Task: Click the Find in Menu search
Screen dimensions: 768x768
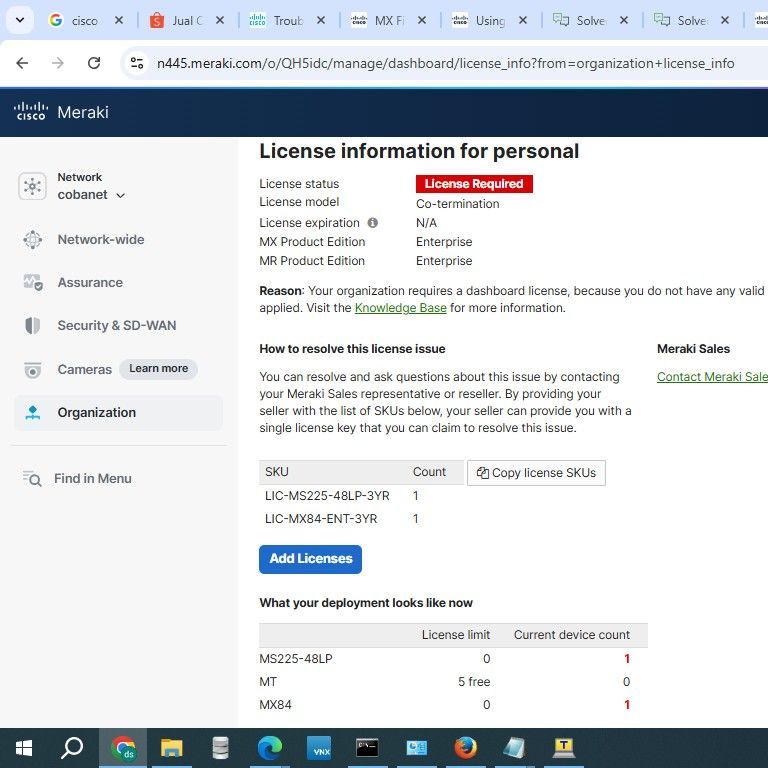Action: click(x=92, y=479)
